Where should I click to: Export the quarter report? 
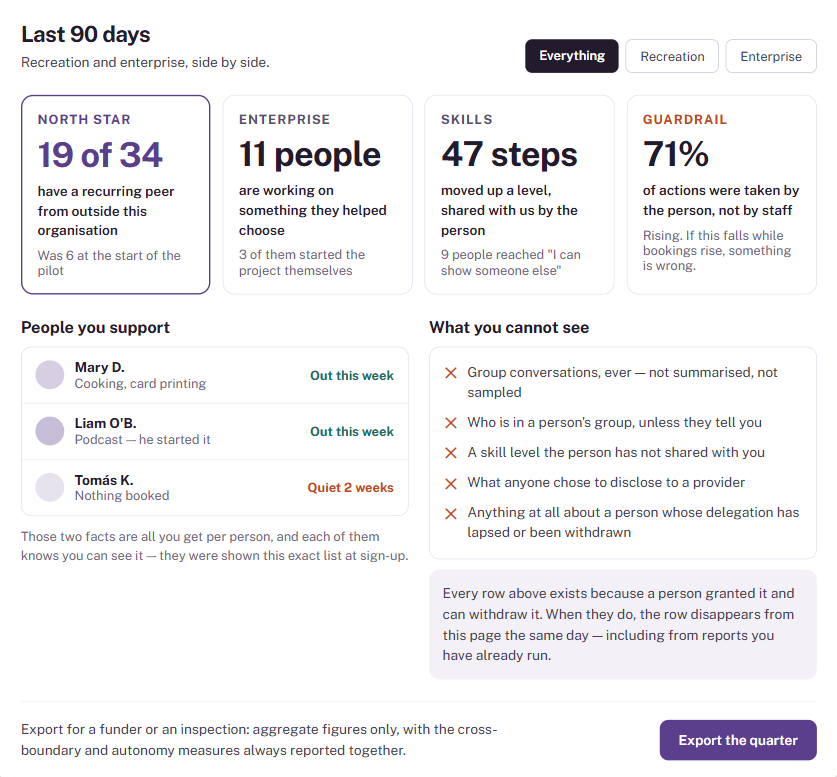(738, 740)
